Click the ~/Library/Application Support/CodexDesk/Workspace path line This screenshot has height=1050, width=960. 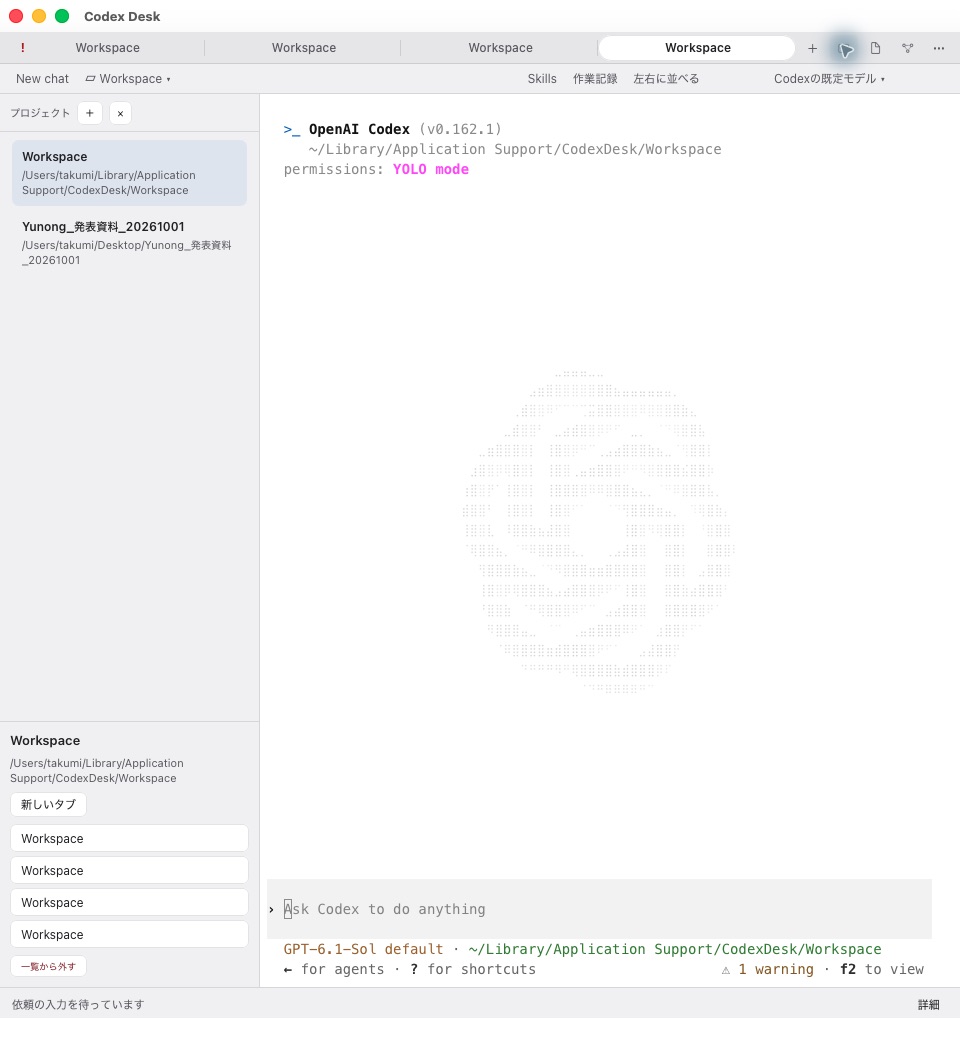click(x=515, y=149)
